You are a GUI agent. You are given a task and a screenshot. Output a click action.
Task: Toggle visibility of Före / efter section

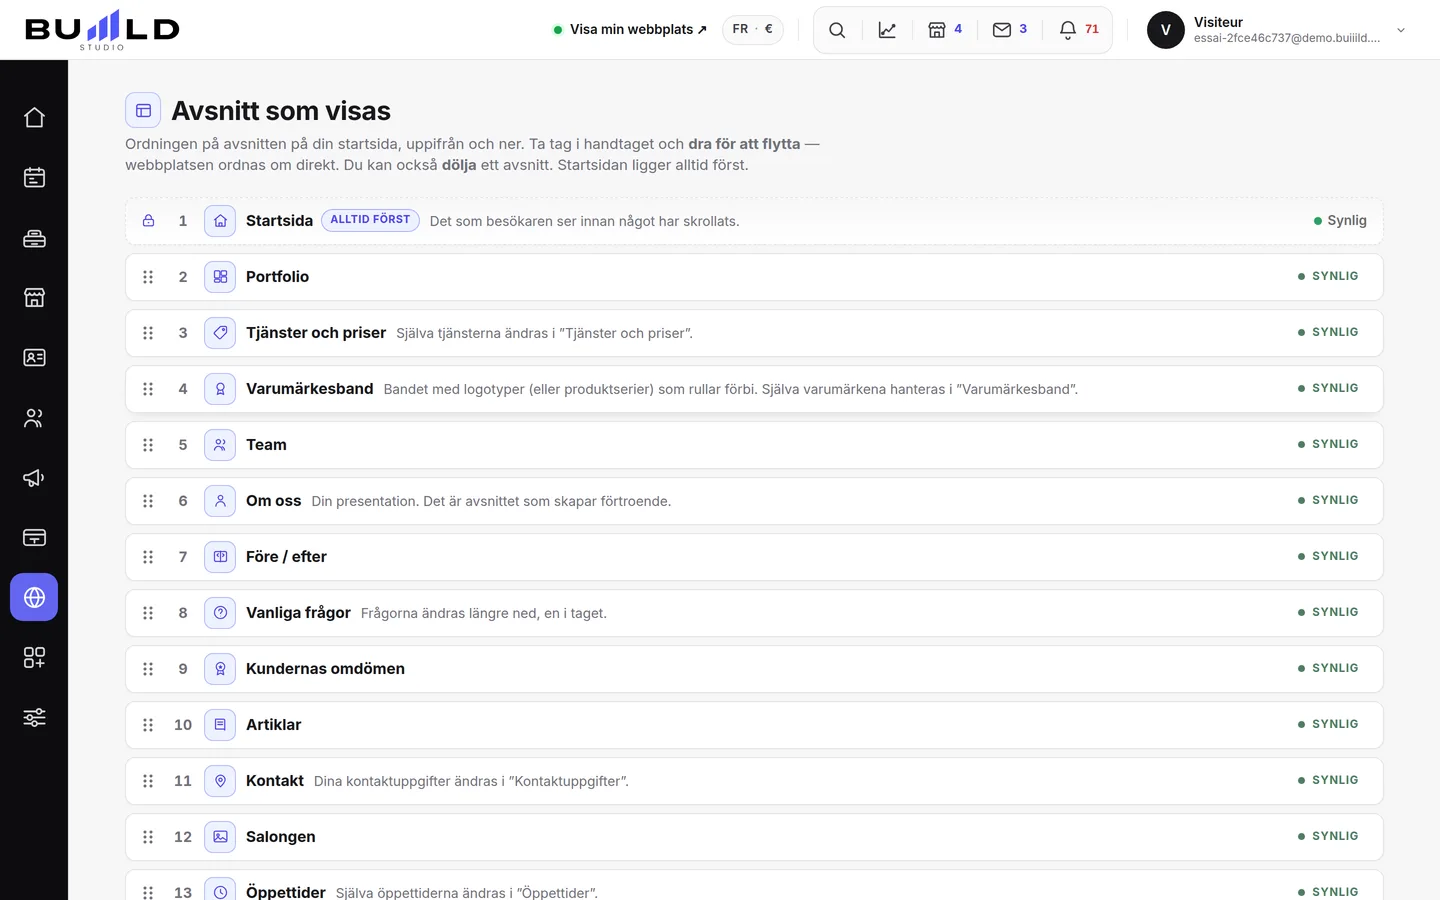(x=1328, y=556)
